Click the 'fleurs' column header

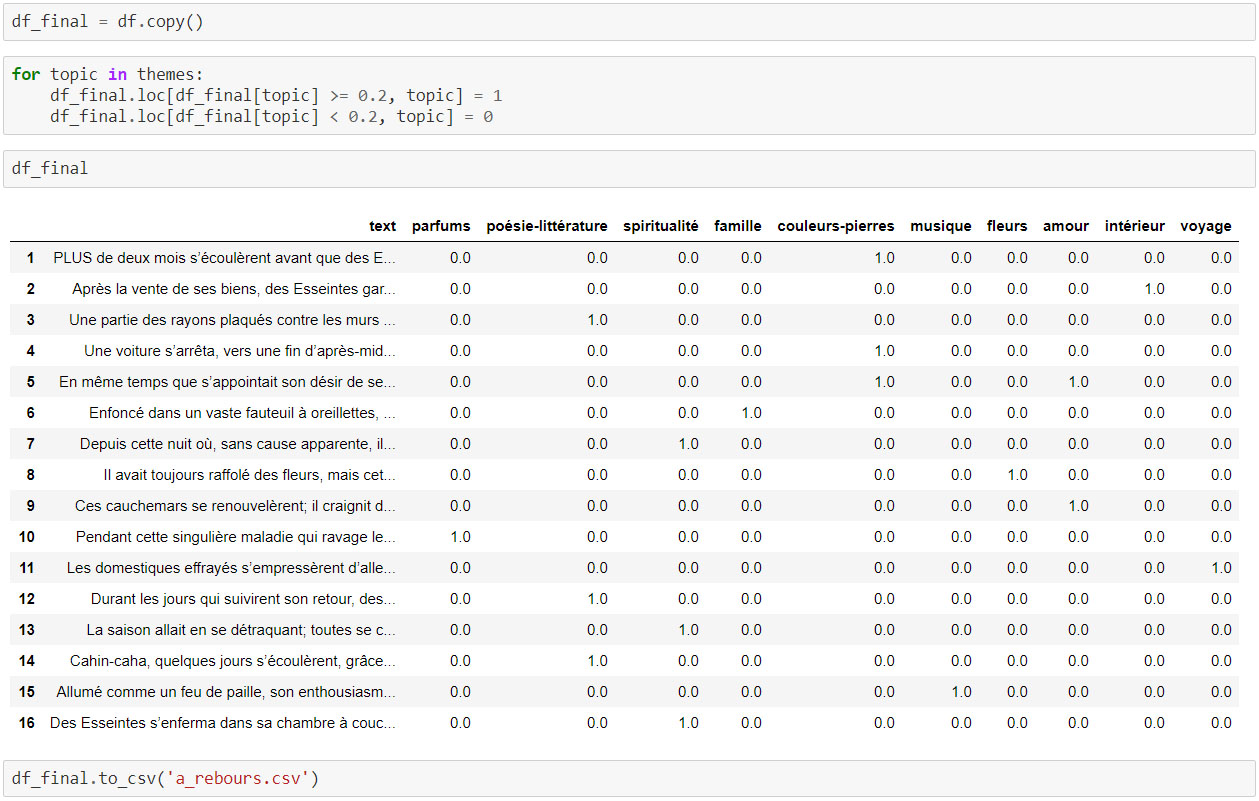[1007, 226]
